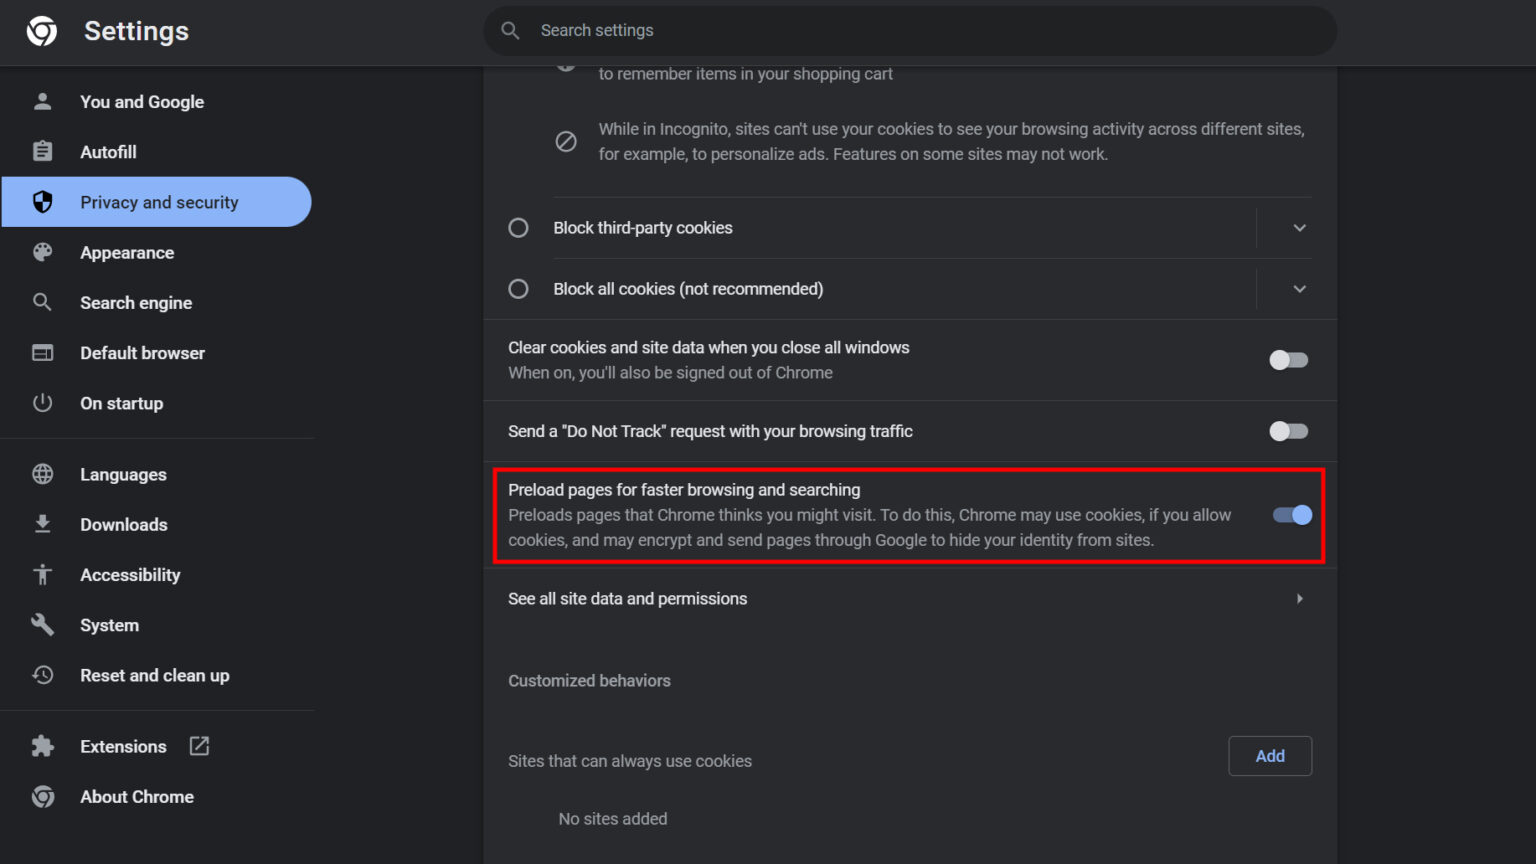Screen dimensions: 1536x864
Task: Click the Extensions puzzle piece icon
Action: [x=42, y=746]
